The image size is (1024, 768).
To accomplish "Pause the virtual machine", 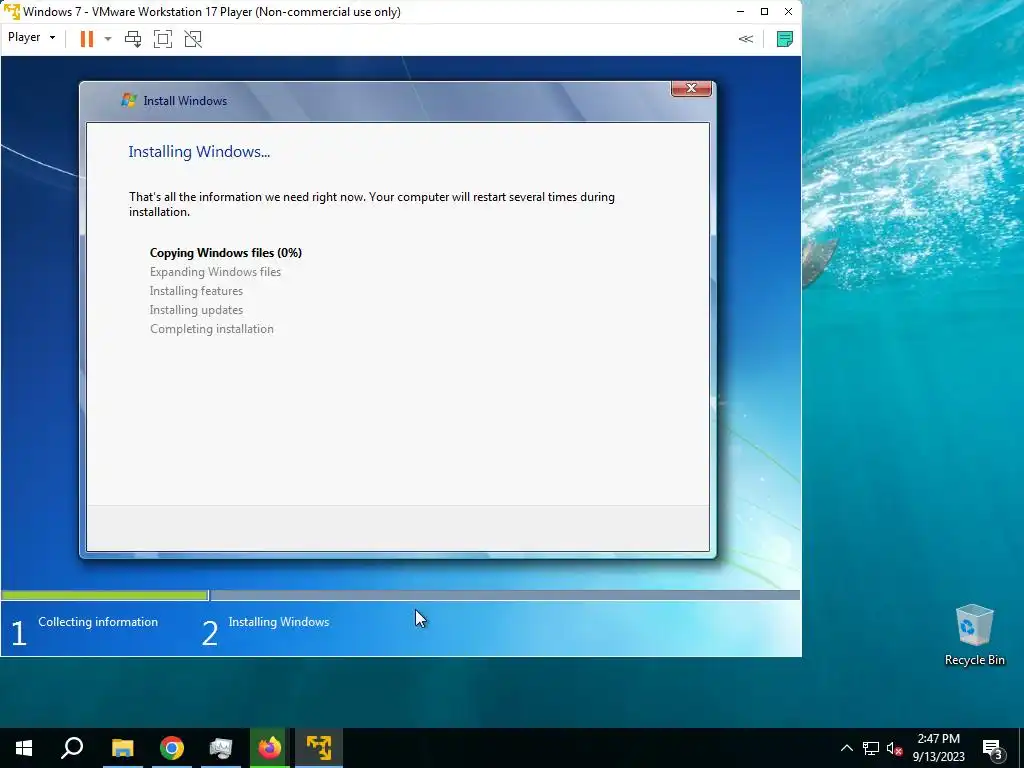I will click(x=86, y=39).
